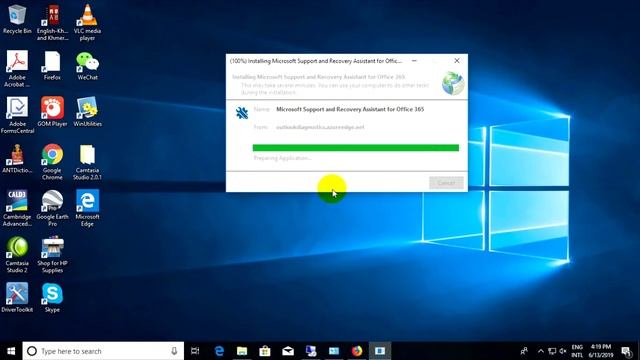Show hidden system tray icons
This screenshot has width=640, height=360.
coord(541,351)
